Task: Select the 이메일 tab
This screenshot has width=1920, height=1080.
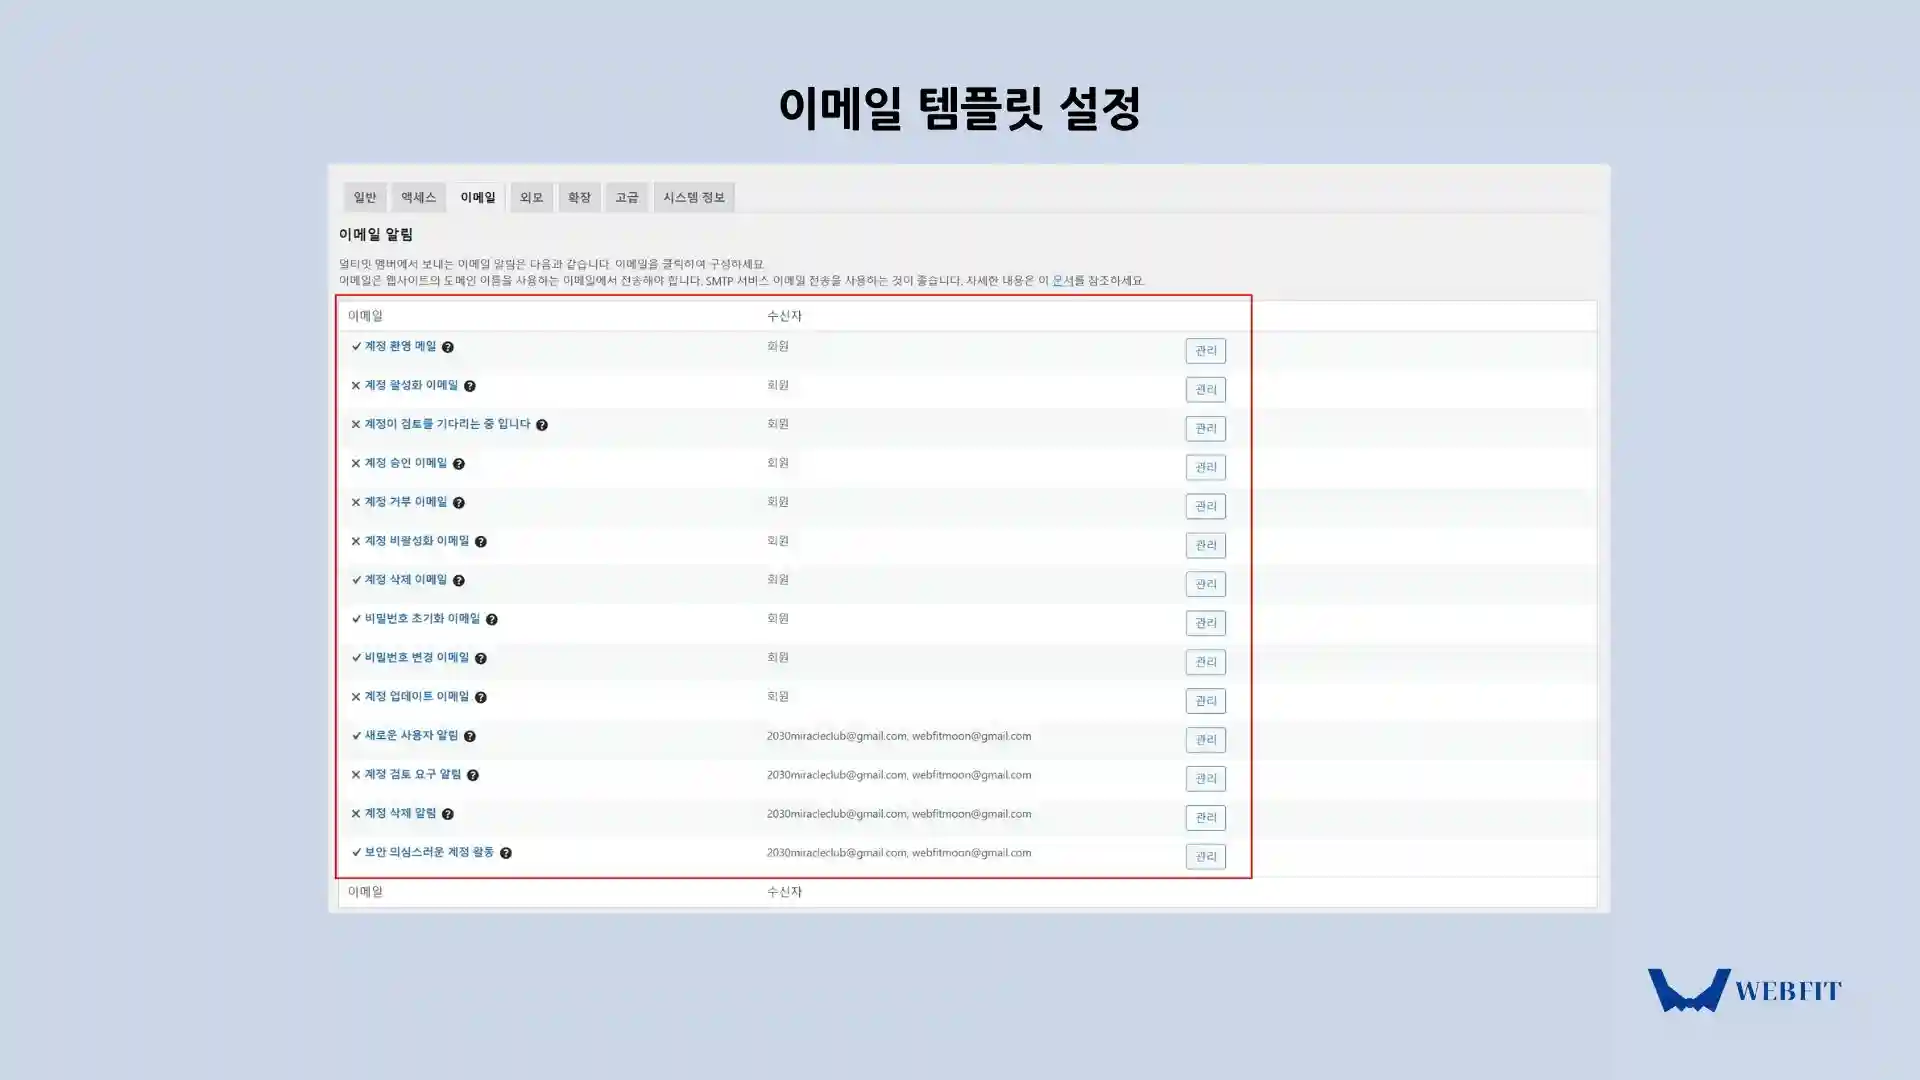Action: click(x=478, y=197)
